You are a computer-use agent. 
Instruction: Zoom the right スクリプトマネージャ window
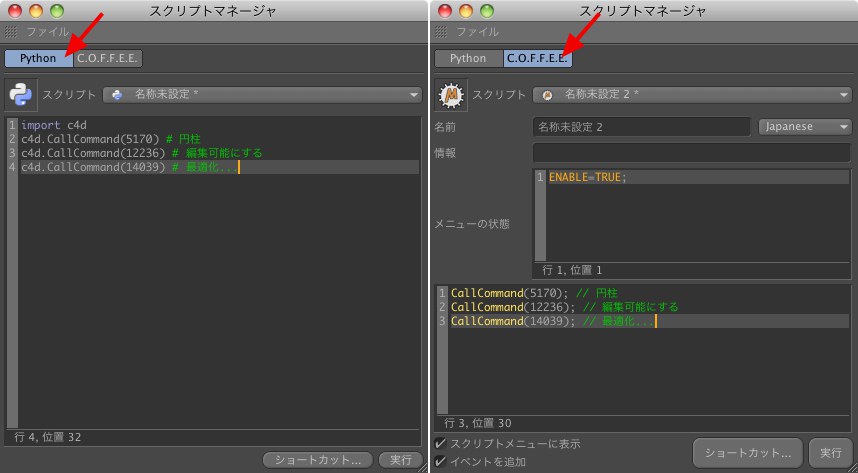(x=486, y=10)
